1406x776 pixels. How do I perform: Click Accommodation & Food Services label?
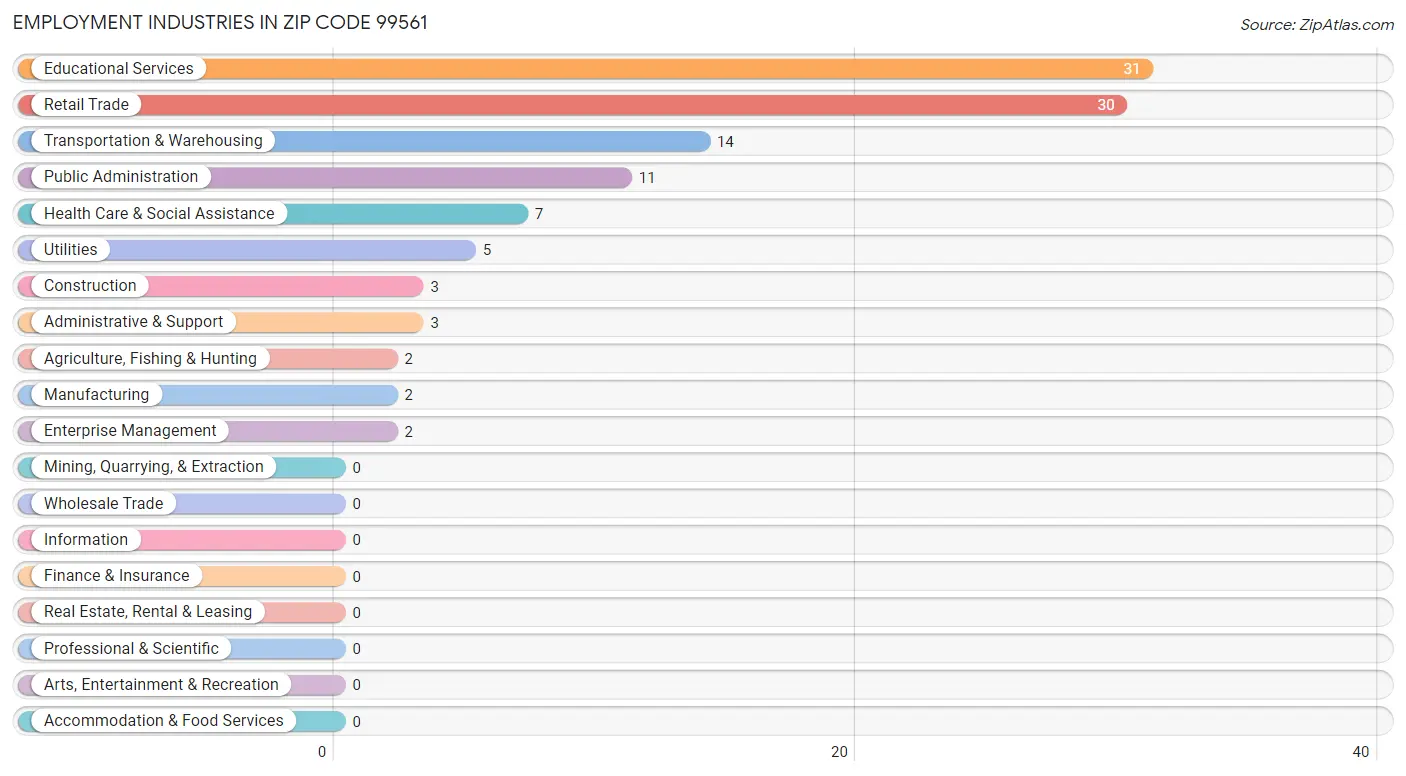(x=164, y=721)
